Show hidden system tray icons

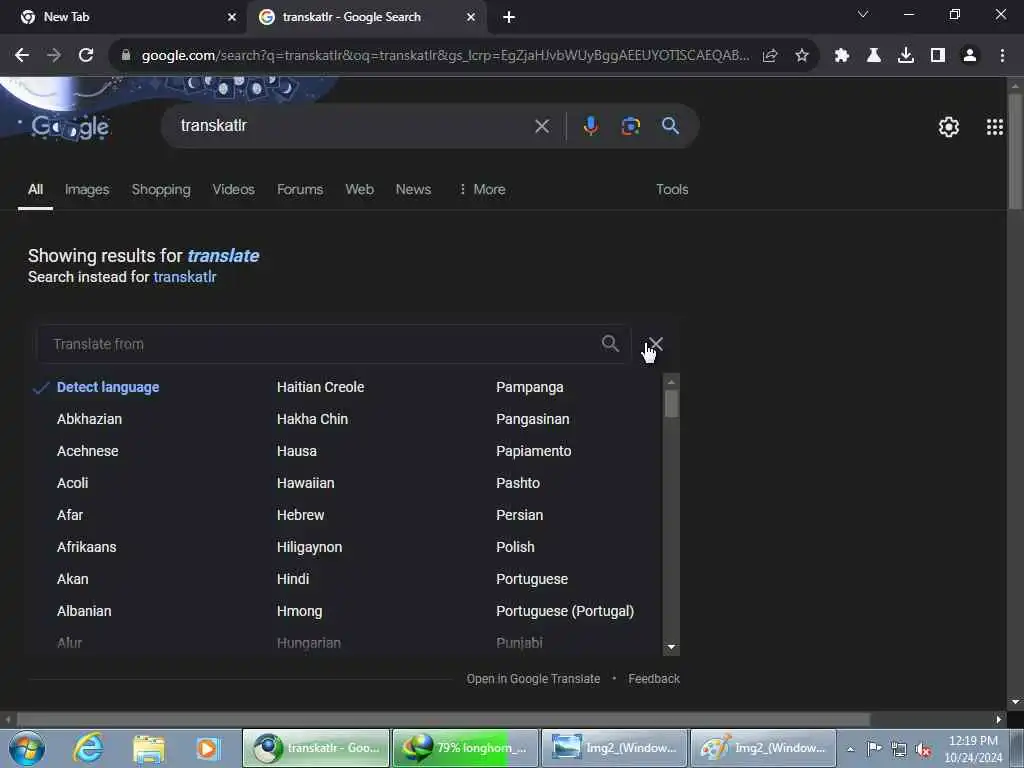point(850,749)
